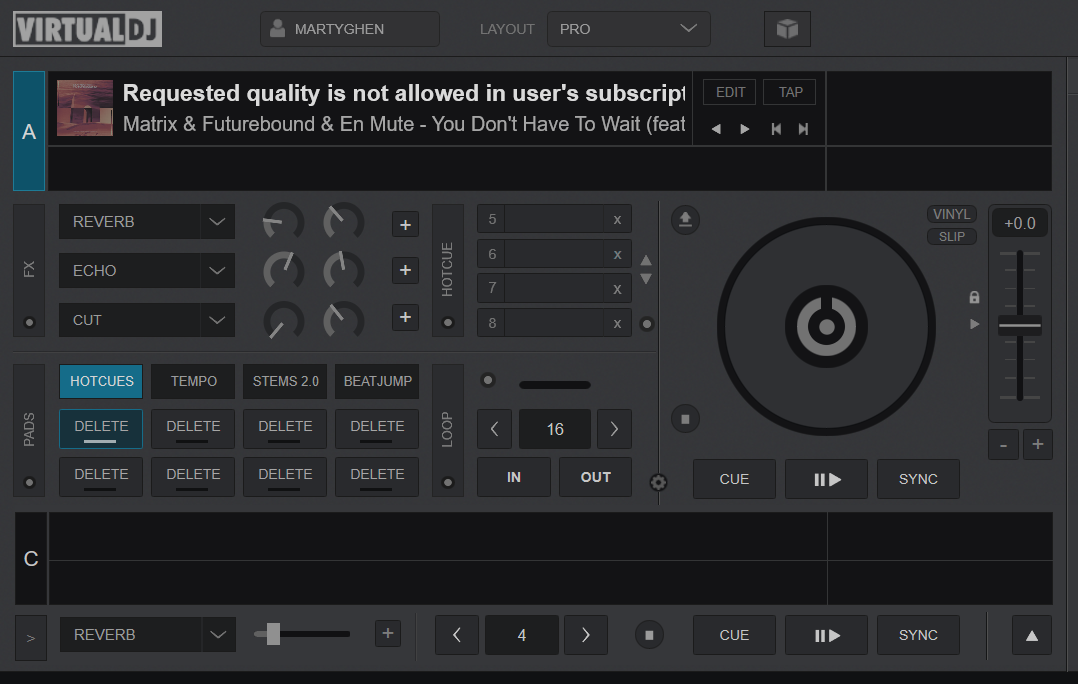This screenshot has width=1078, height=684.
Task: Add effect slot next to REVERB
Action: [x=406, y=224]
